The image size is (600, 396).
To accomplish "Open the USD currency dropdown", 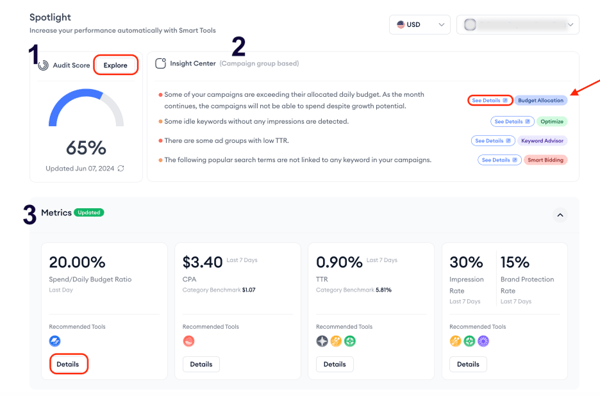I will click(420, 24).
